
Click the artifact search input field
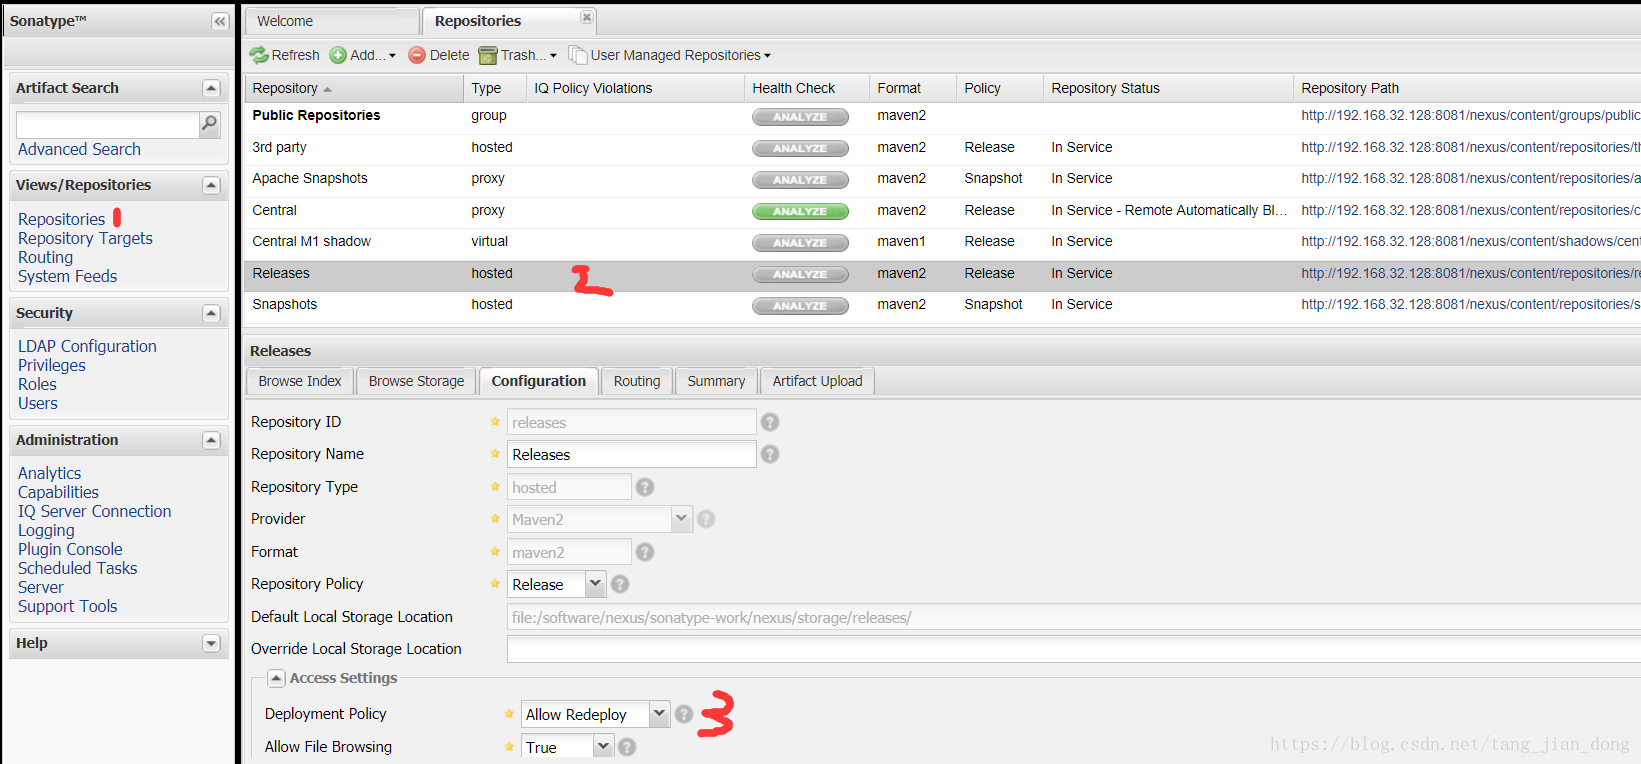[108, 124]
